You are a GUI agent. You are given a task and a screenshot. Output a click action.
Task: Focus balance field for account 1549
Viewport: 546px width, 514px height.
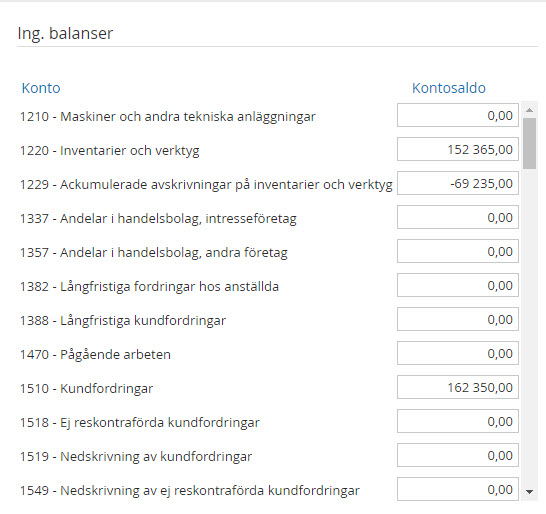coord(458,489)
